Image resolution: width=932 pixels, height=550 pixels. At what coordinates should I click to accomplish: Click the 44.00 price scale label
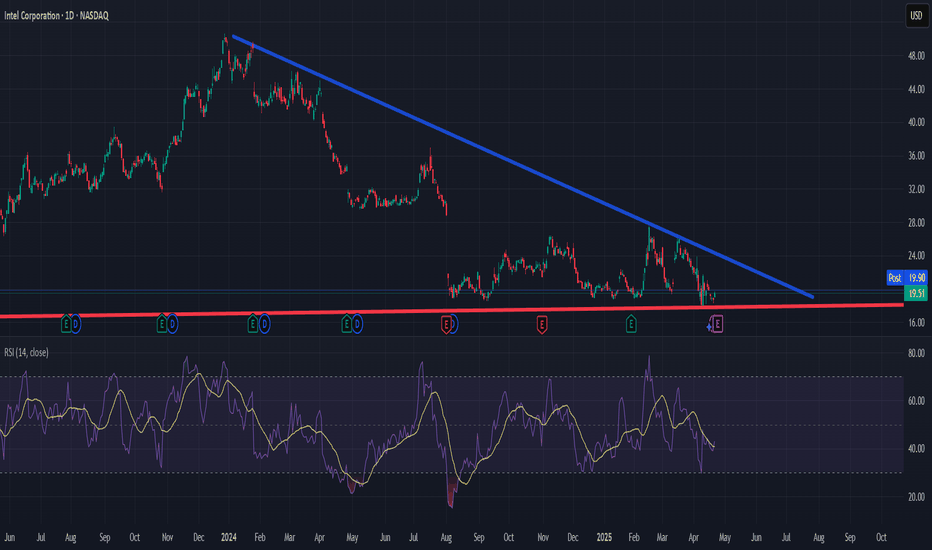click(916, 89)
